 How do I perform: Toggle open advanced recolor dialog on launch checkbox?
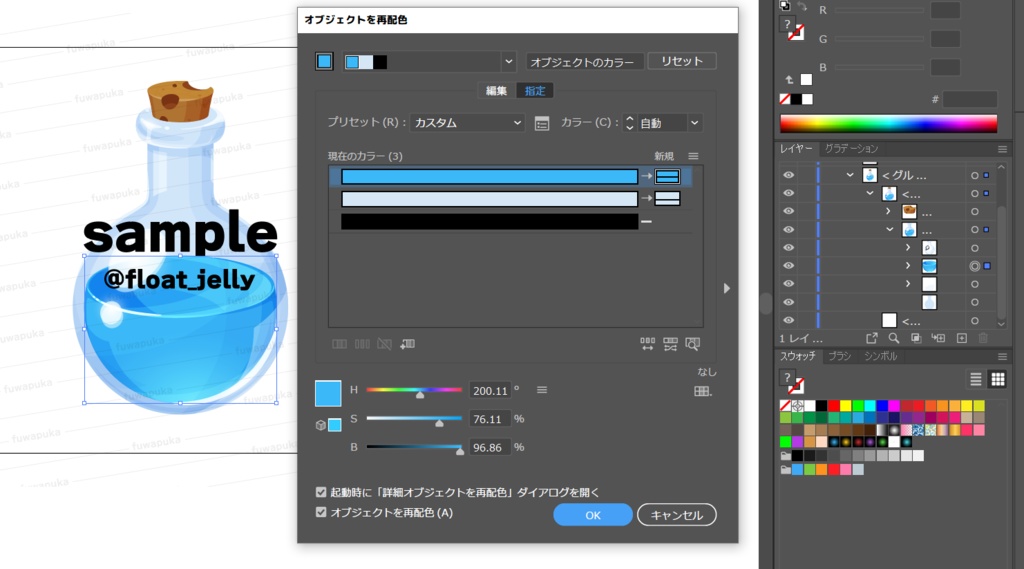point(321,492)
